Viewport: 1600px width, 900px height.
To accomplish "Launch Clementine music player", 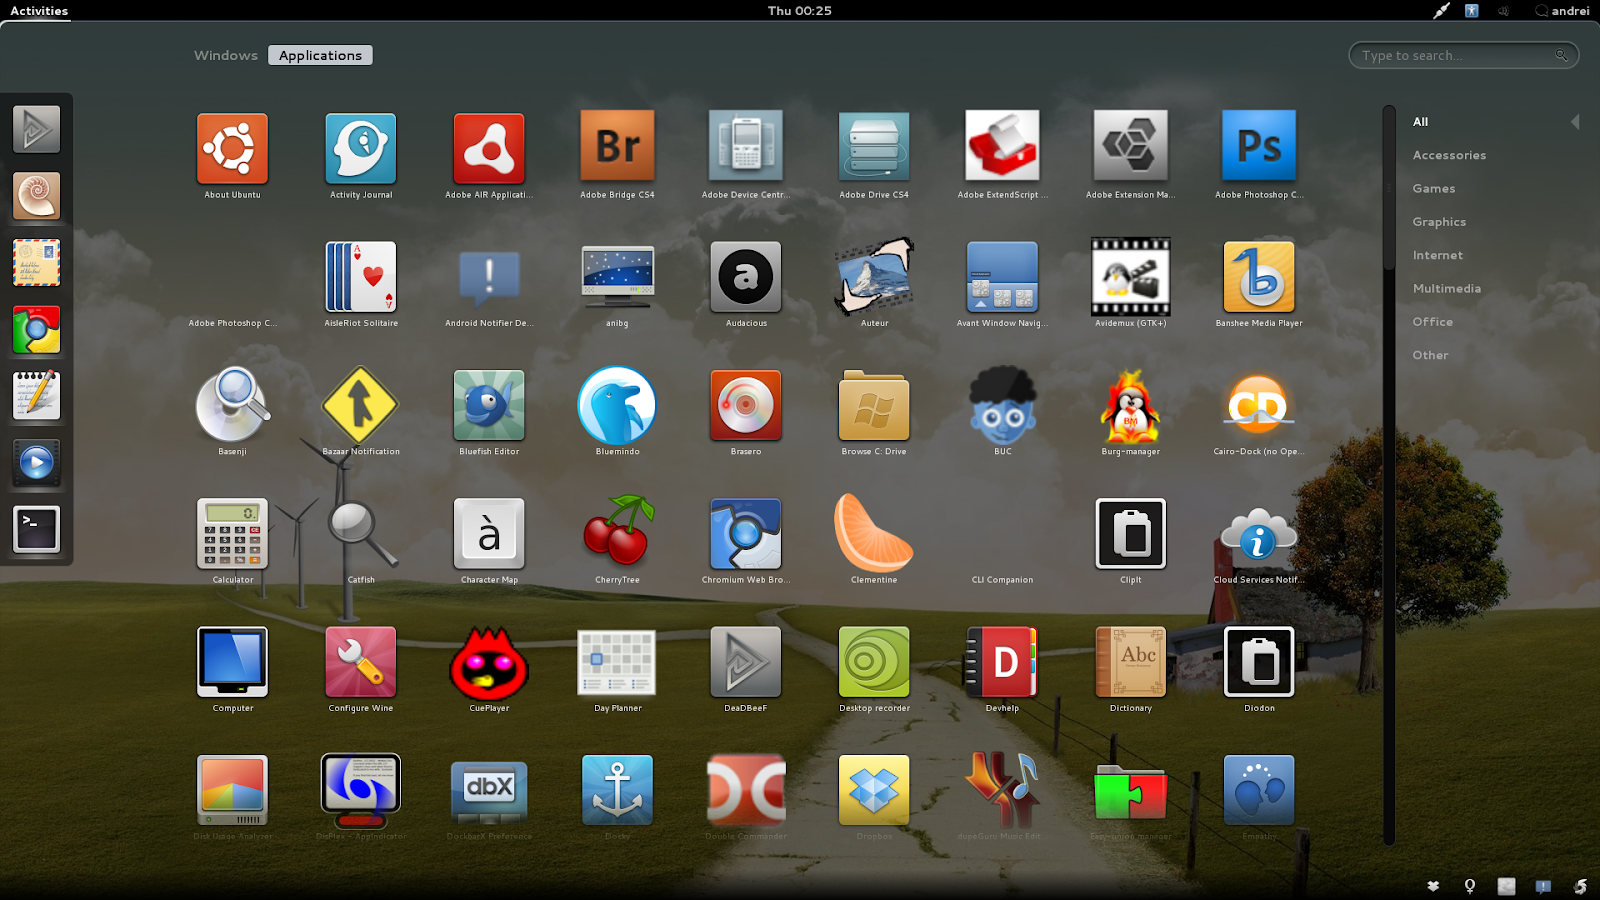I will pyautogui.click(x=874, y=532).
